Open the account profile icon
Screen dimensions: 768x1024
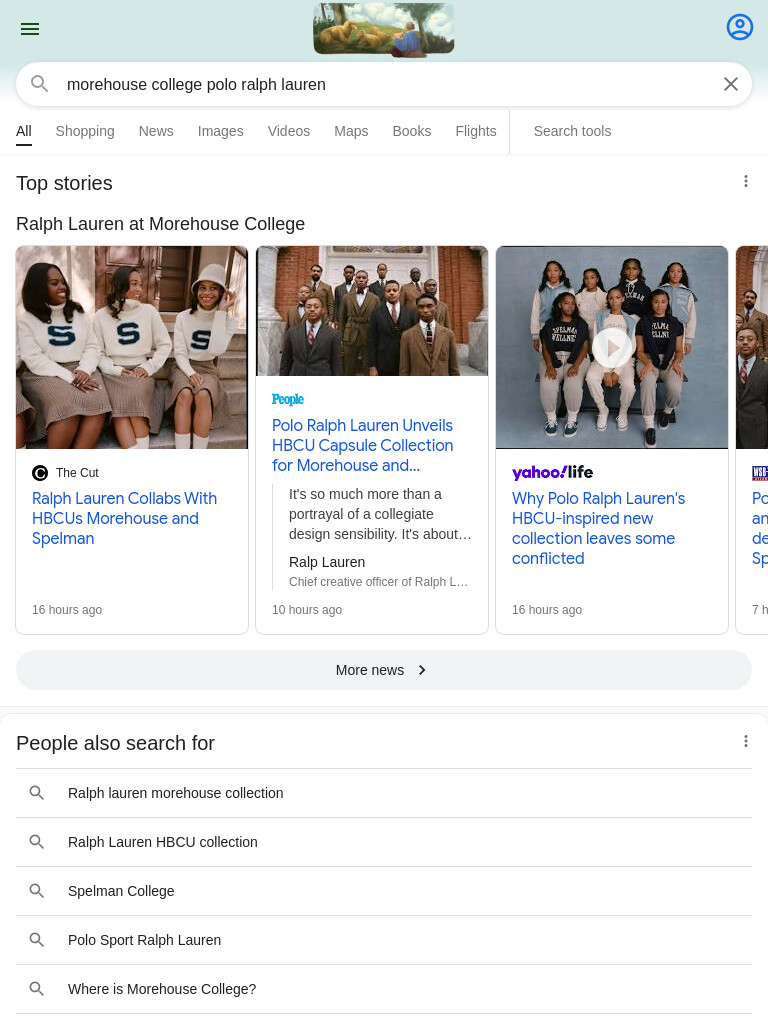pos(739,27)
